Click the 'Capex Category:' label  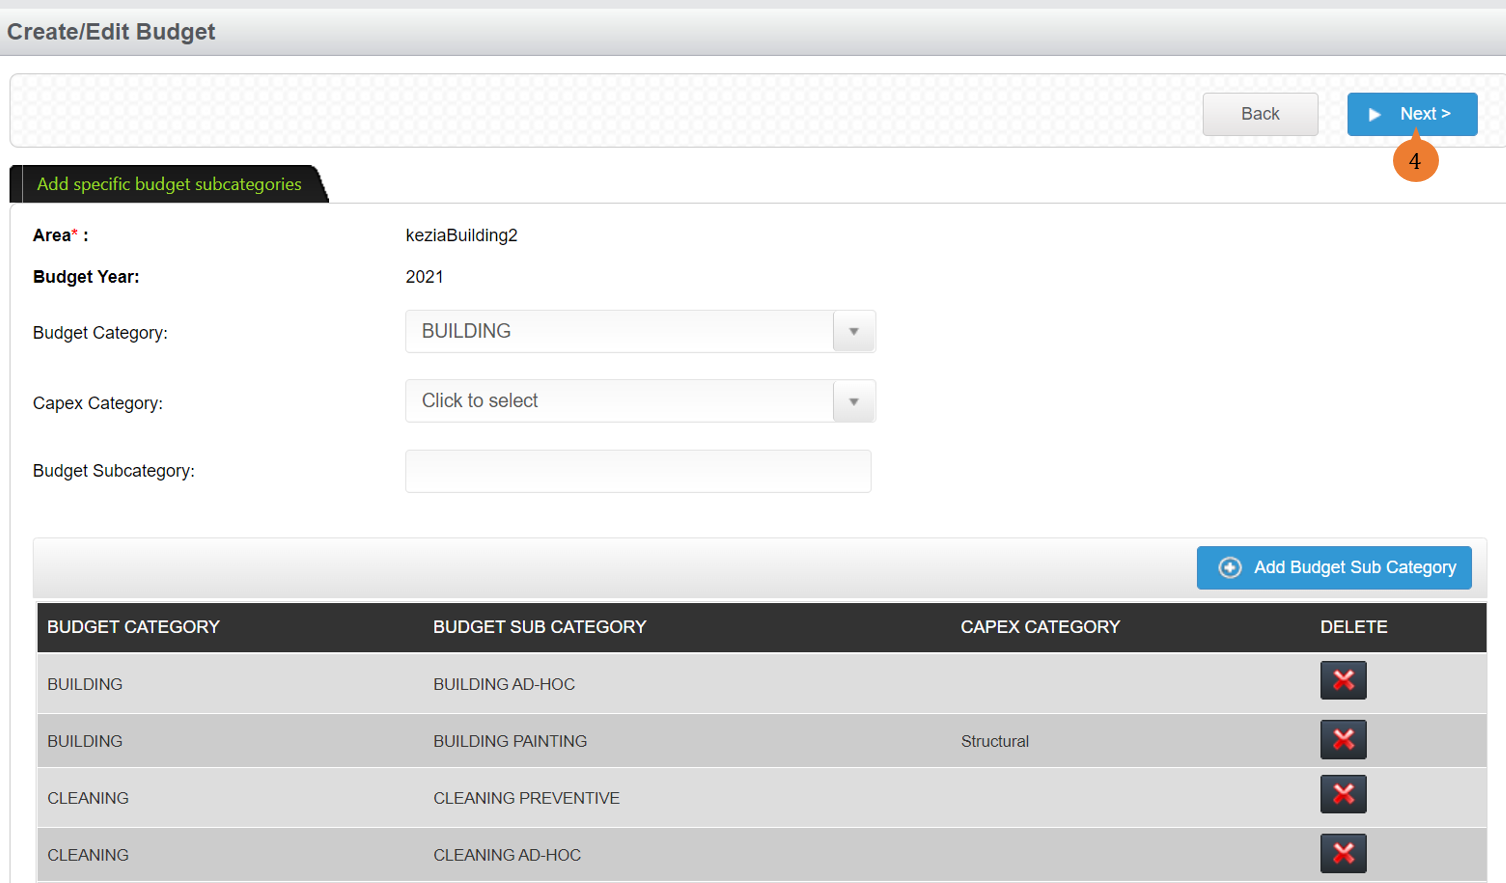pos(98,403)
